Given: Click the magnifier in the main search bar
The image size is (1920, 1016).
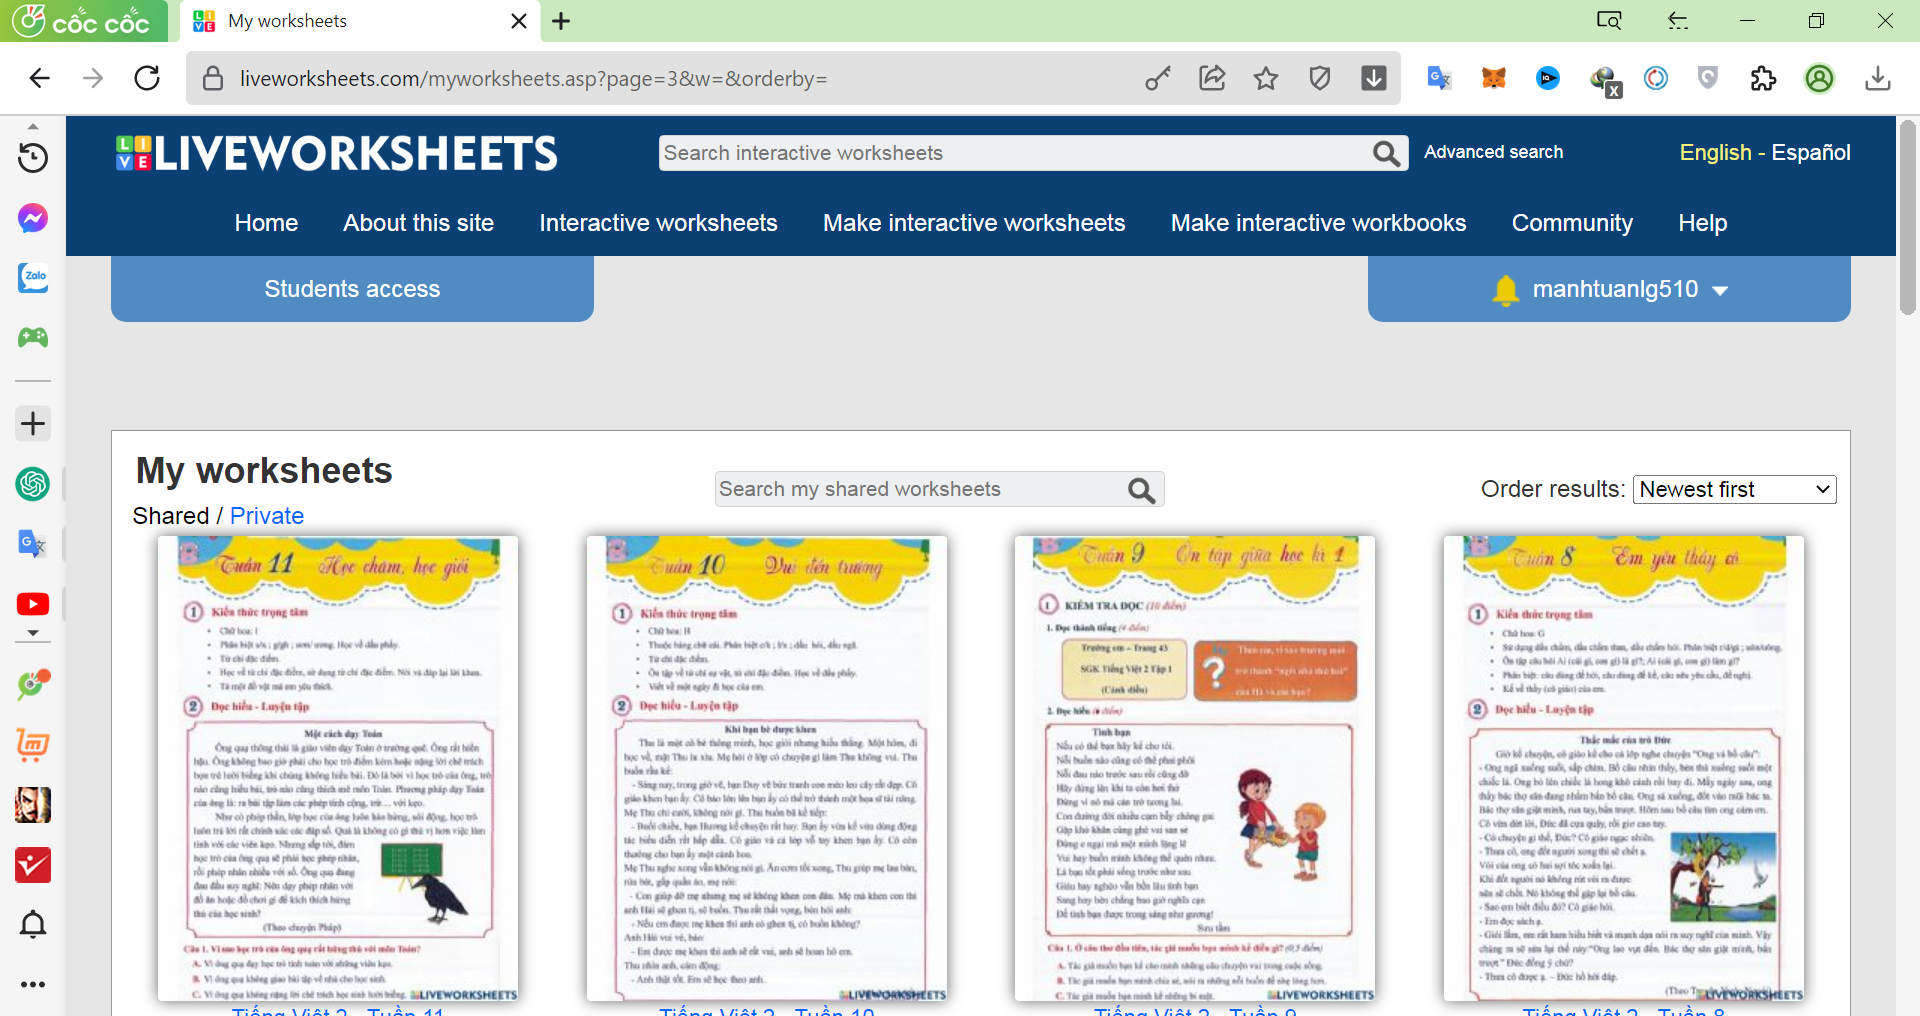Looking at the screenshot, I should pyautogui.click(x=1386, y=153).
